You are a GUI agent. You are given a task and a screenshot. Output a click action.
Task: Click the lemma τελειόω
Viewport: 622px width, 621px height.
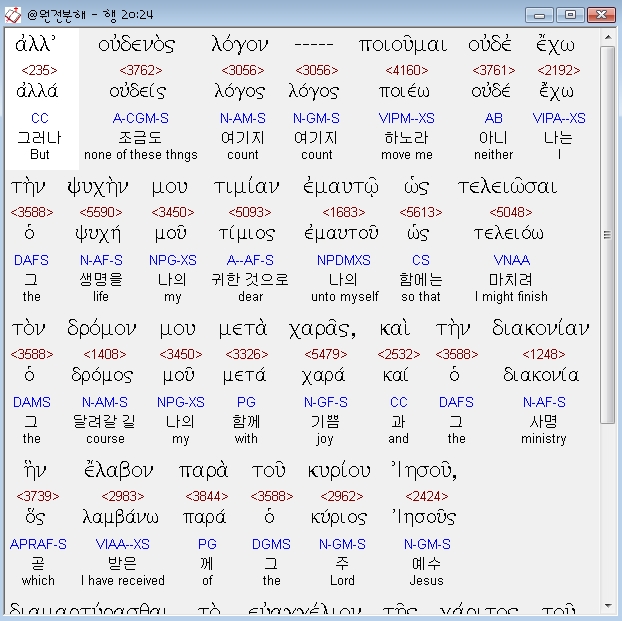pos(509,233)
